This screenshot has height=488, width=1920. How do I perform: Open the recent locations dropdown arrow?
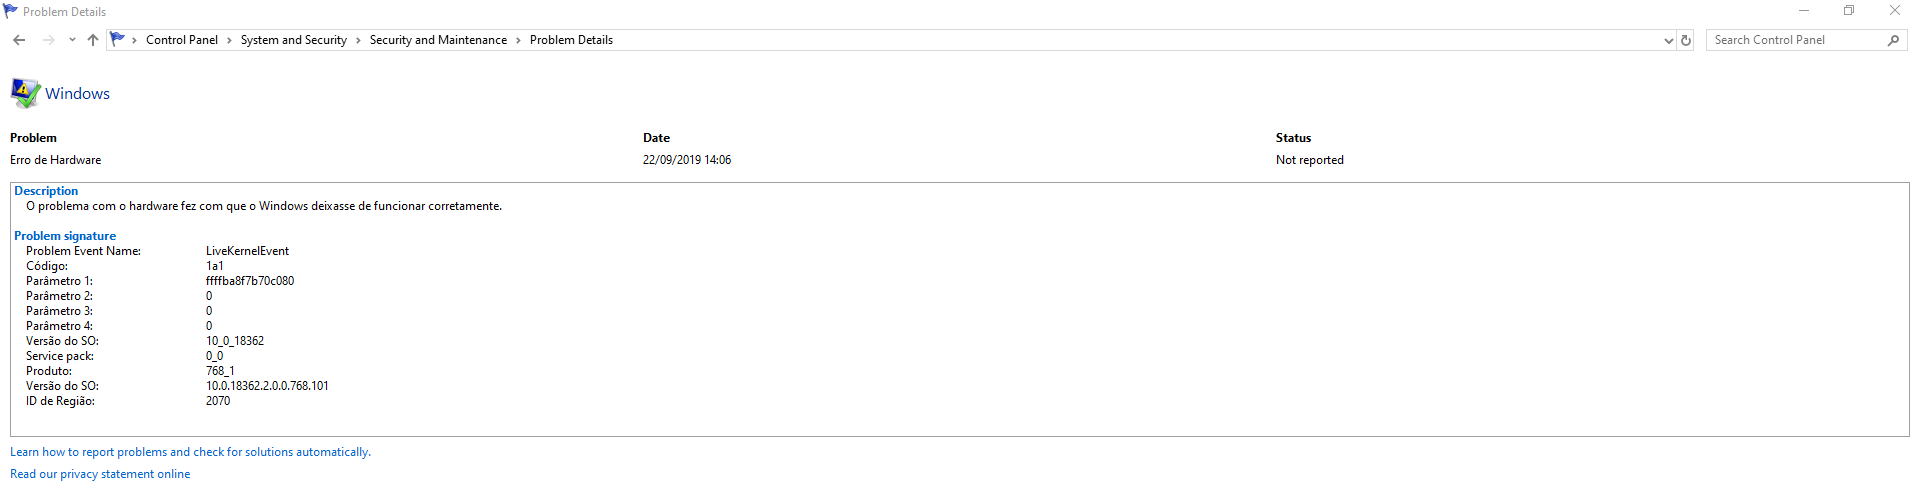click(x=72, y=40)
